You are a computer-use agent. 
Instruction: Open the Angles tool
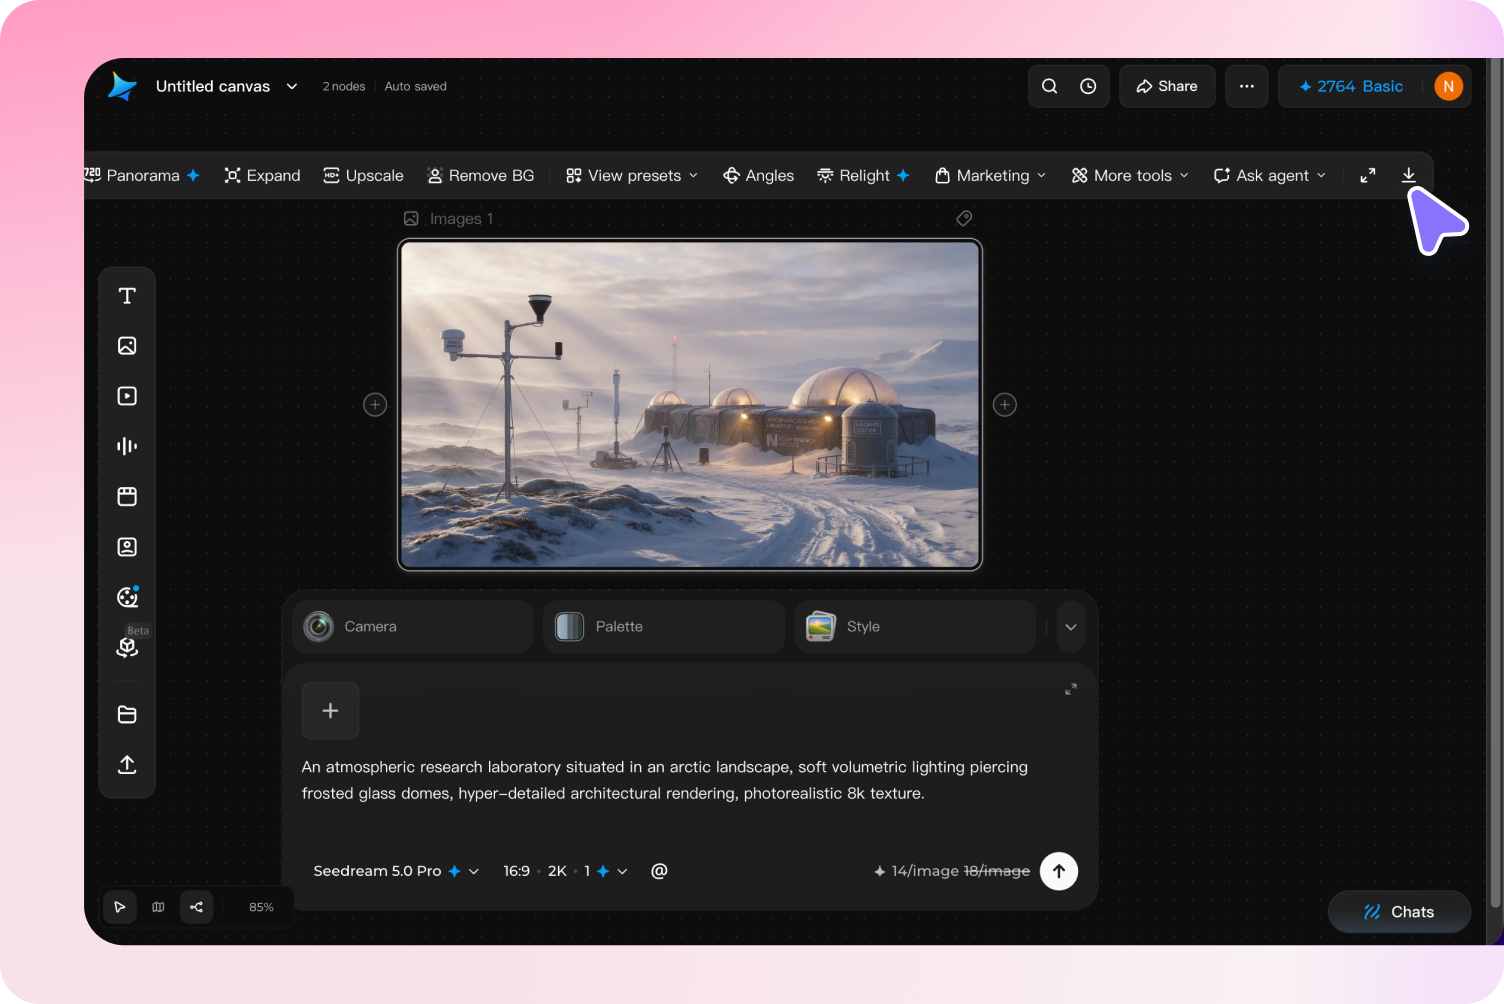pyautogui.click(x=759, y=175)
